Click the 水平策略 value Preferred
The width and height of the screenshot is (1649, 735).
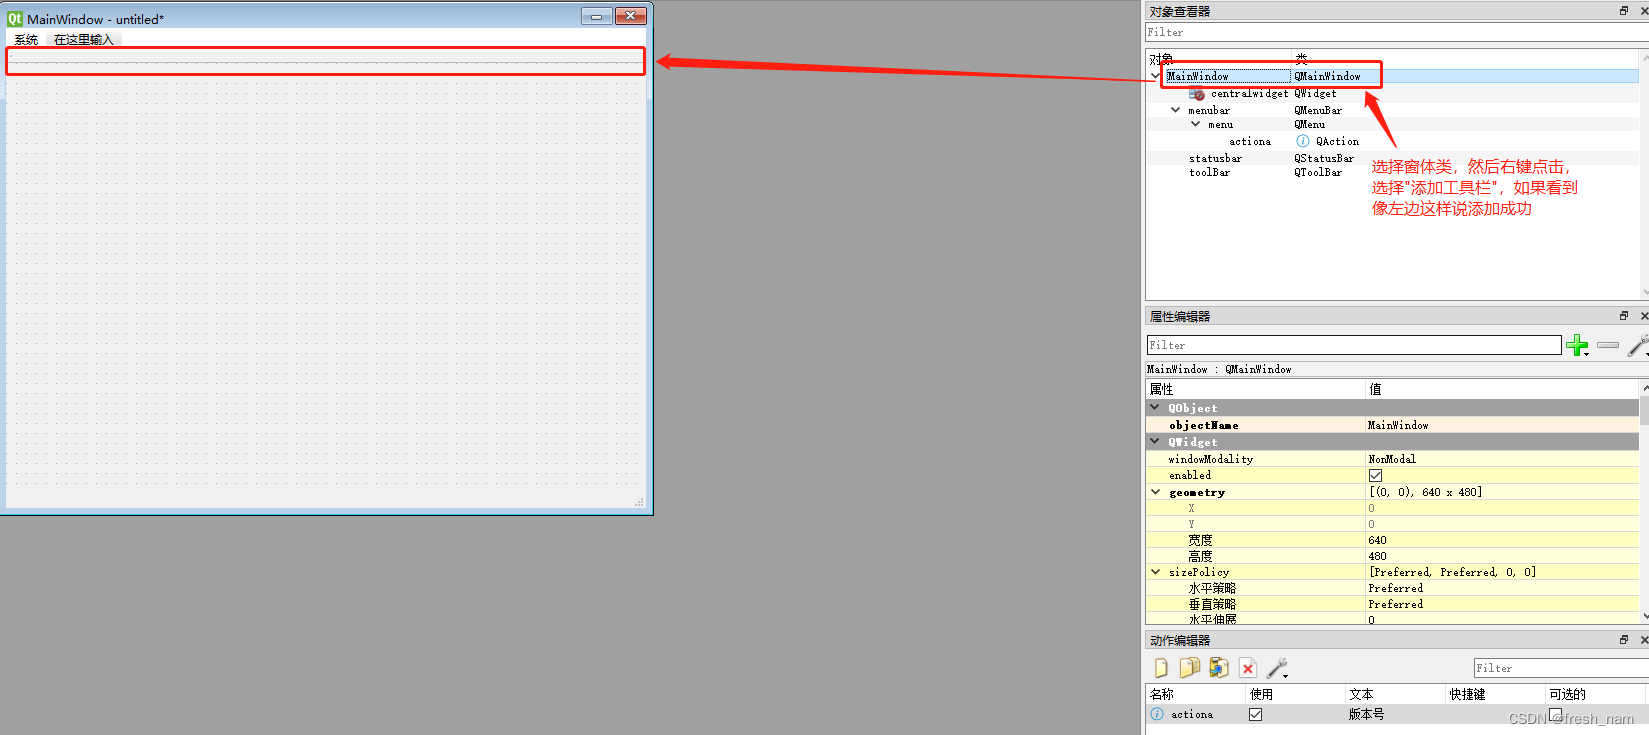click(x=1395, y=588)
